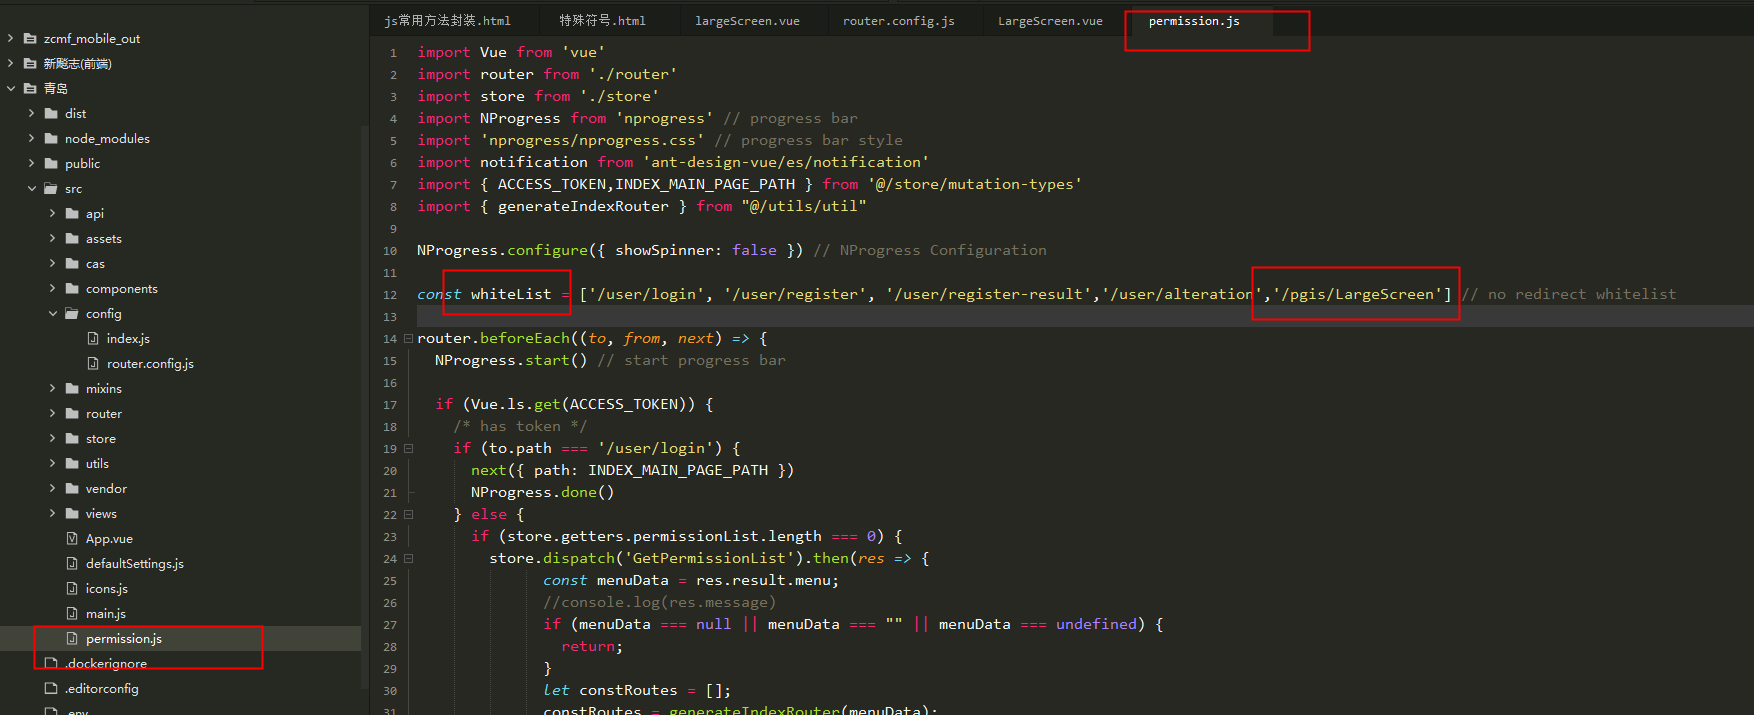
Task: Click the icons.js file icon
Action: [72, 588]
